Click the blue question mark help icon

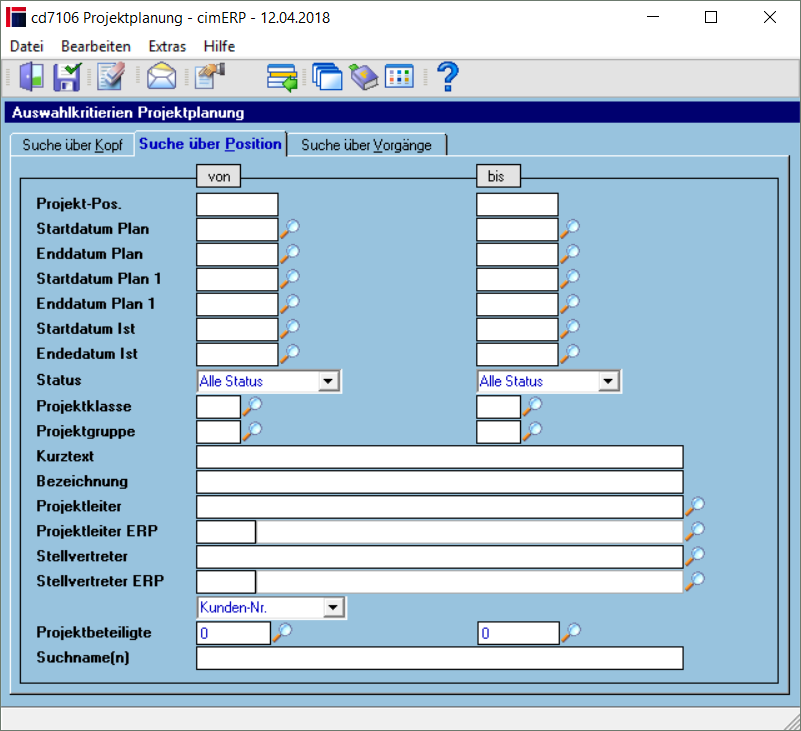point(448,77)
